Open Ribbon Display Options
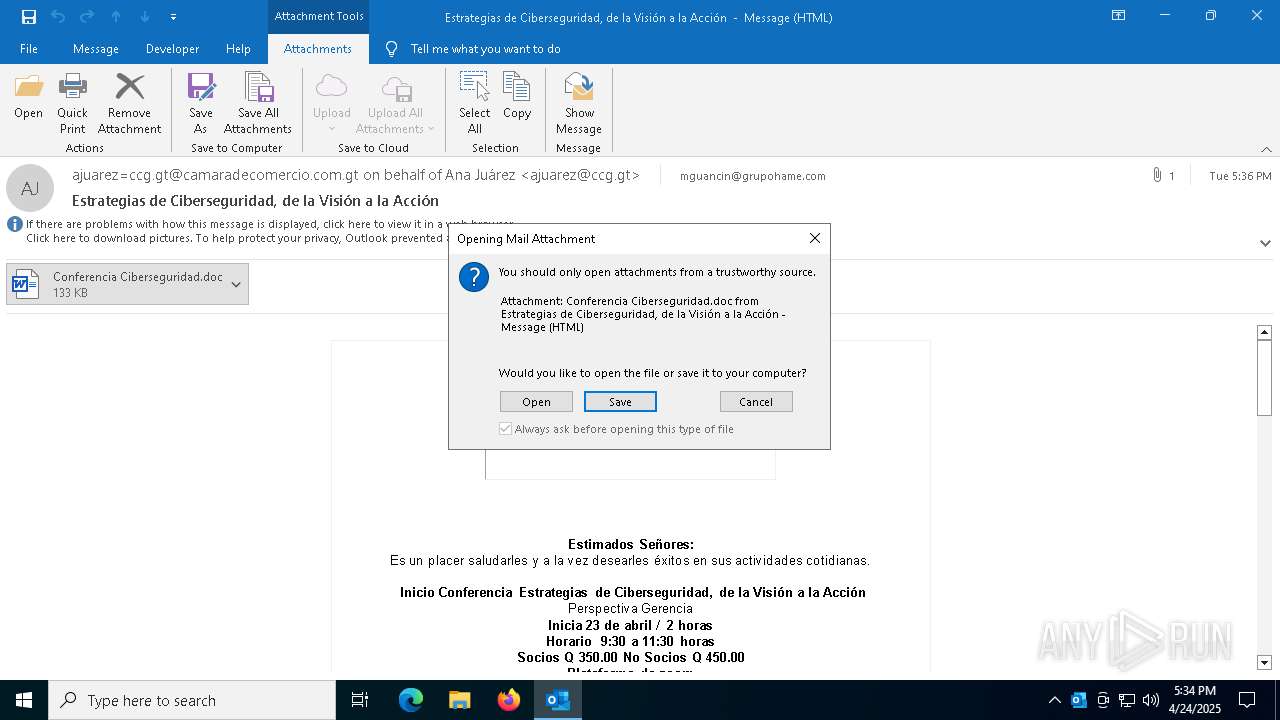This screenshot has width=1280, height=720. tap(1119, 16)
